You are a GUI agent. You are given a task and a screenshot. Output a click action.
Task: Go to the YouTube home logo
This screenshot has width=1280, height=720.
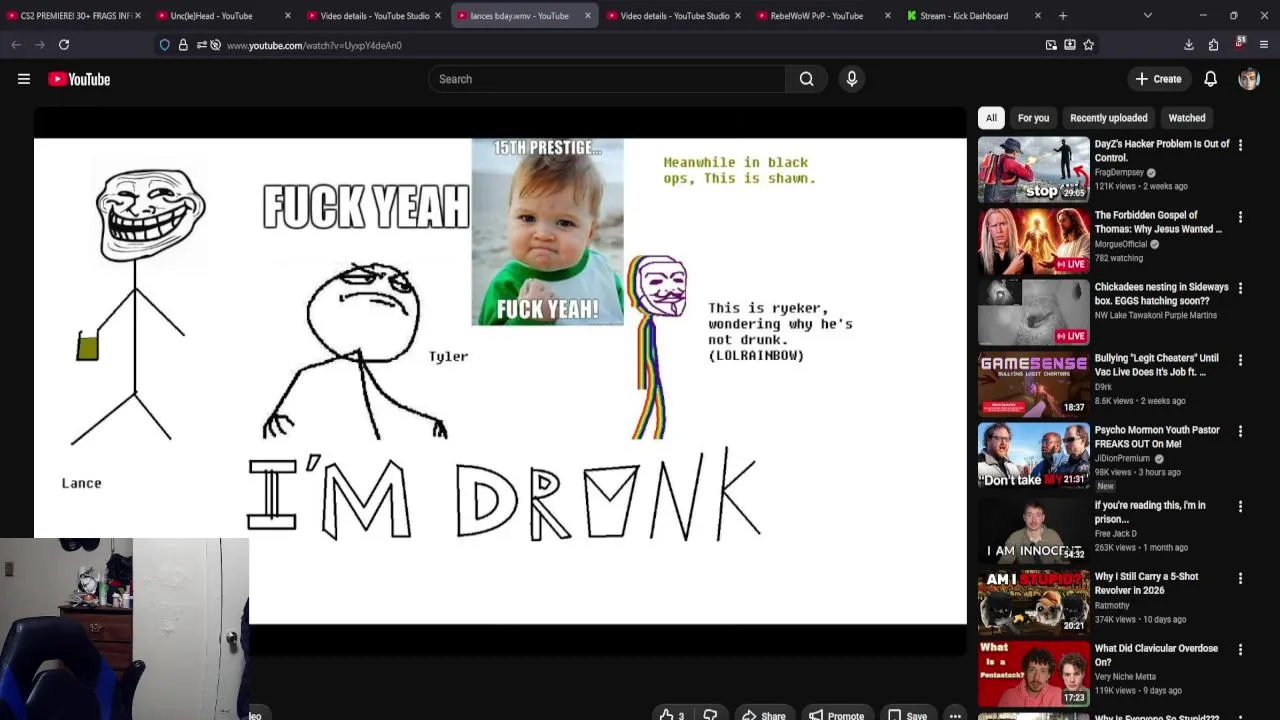(79, 79)
